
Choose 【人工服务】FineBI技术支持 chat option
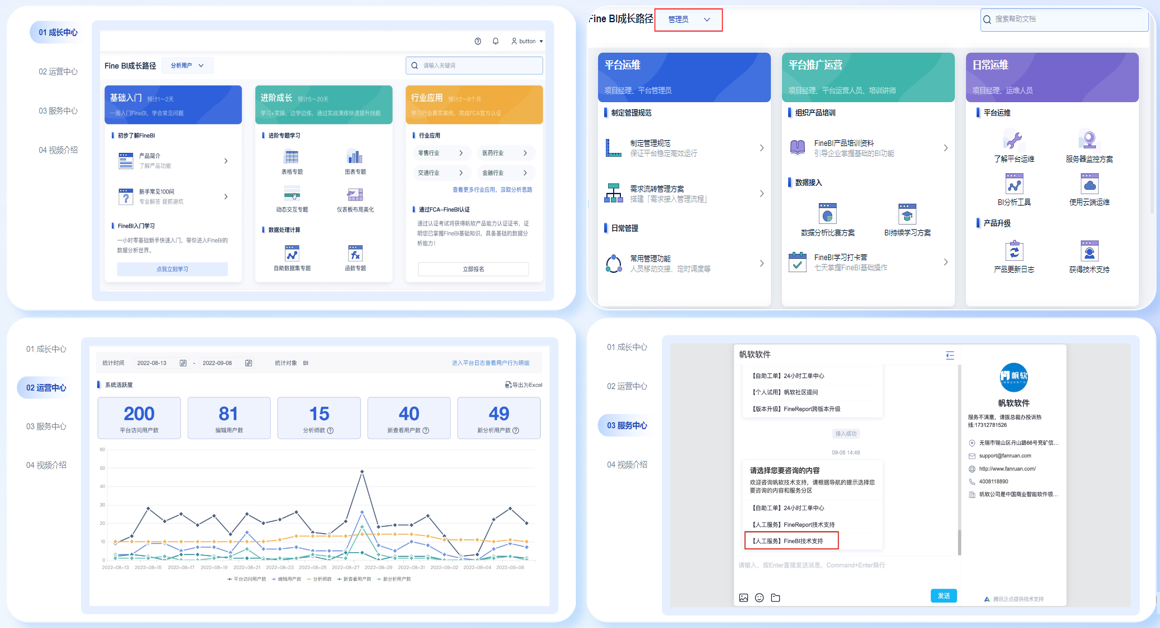click(792, 541)
